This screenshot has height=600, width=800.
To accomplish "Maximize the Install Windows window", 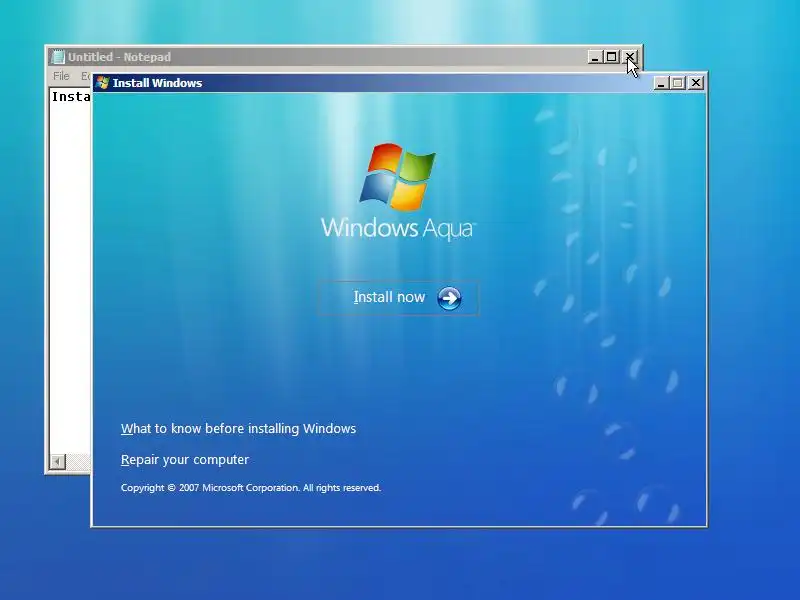I will tap(678, 83).
